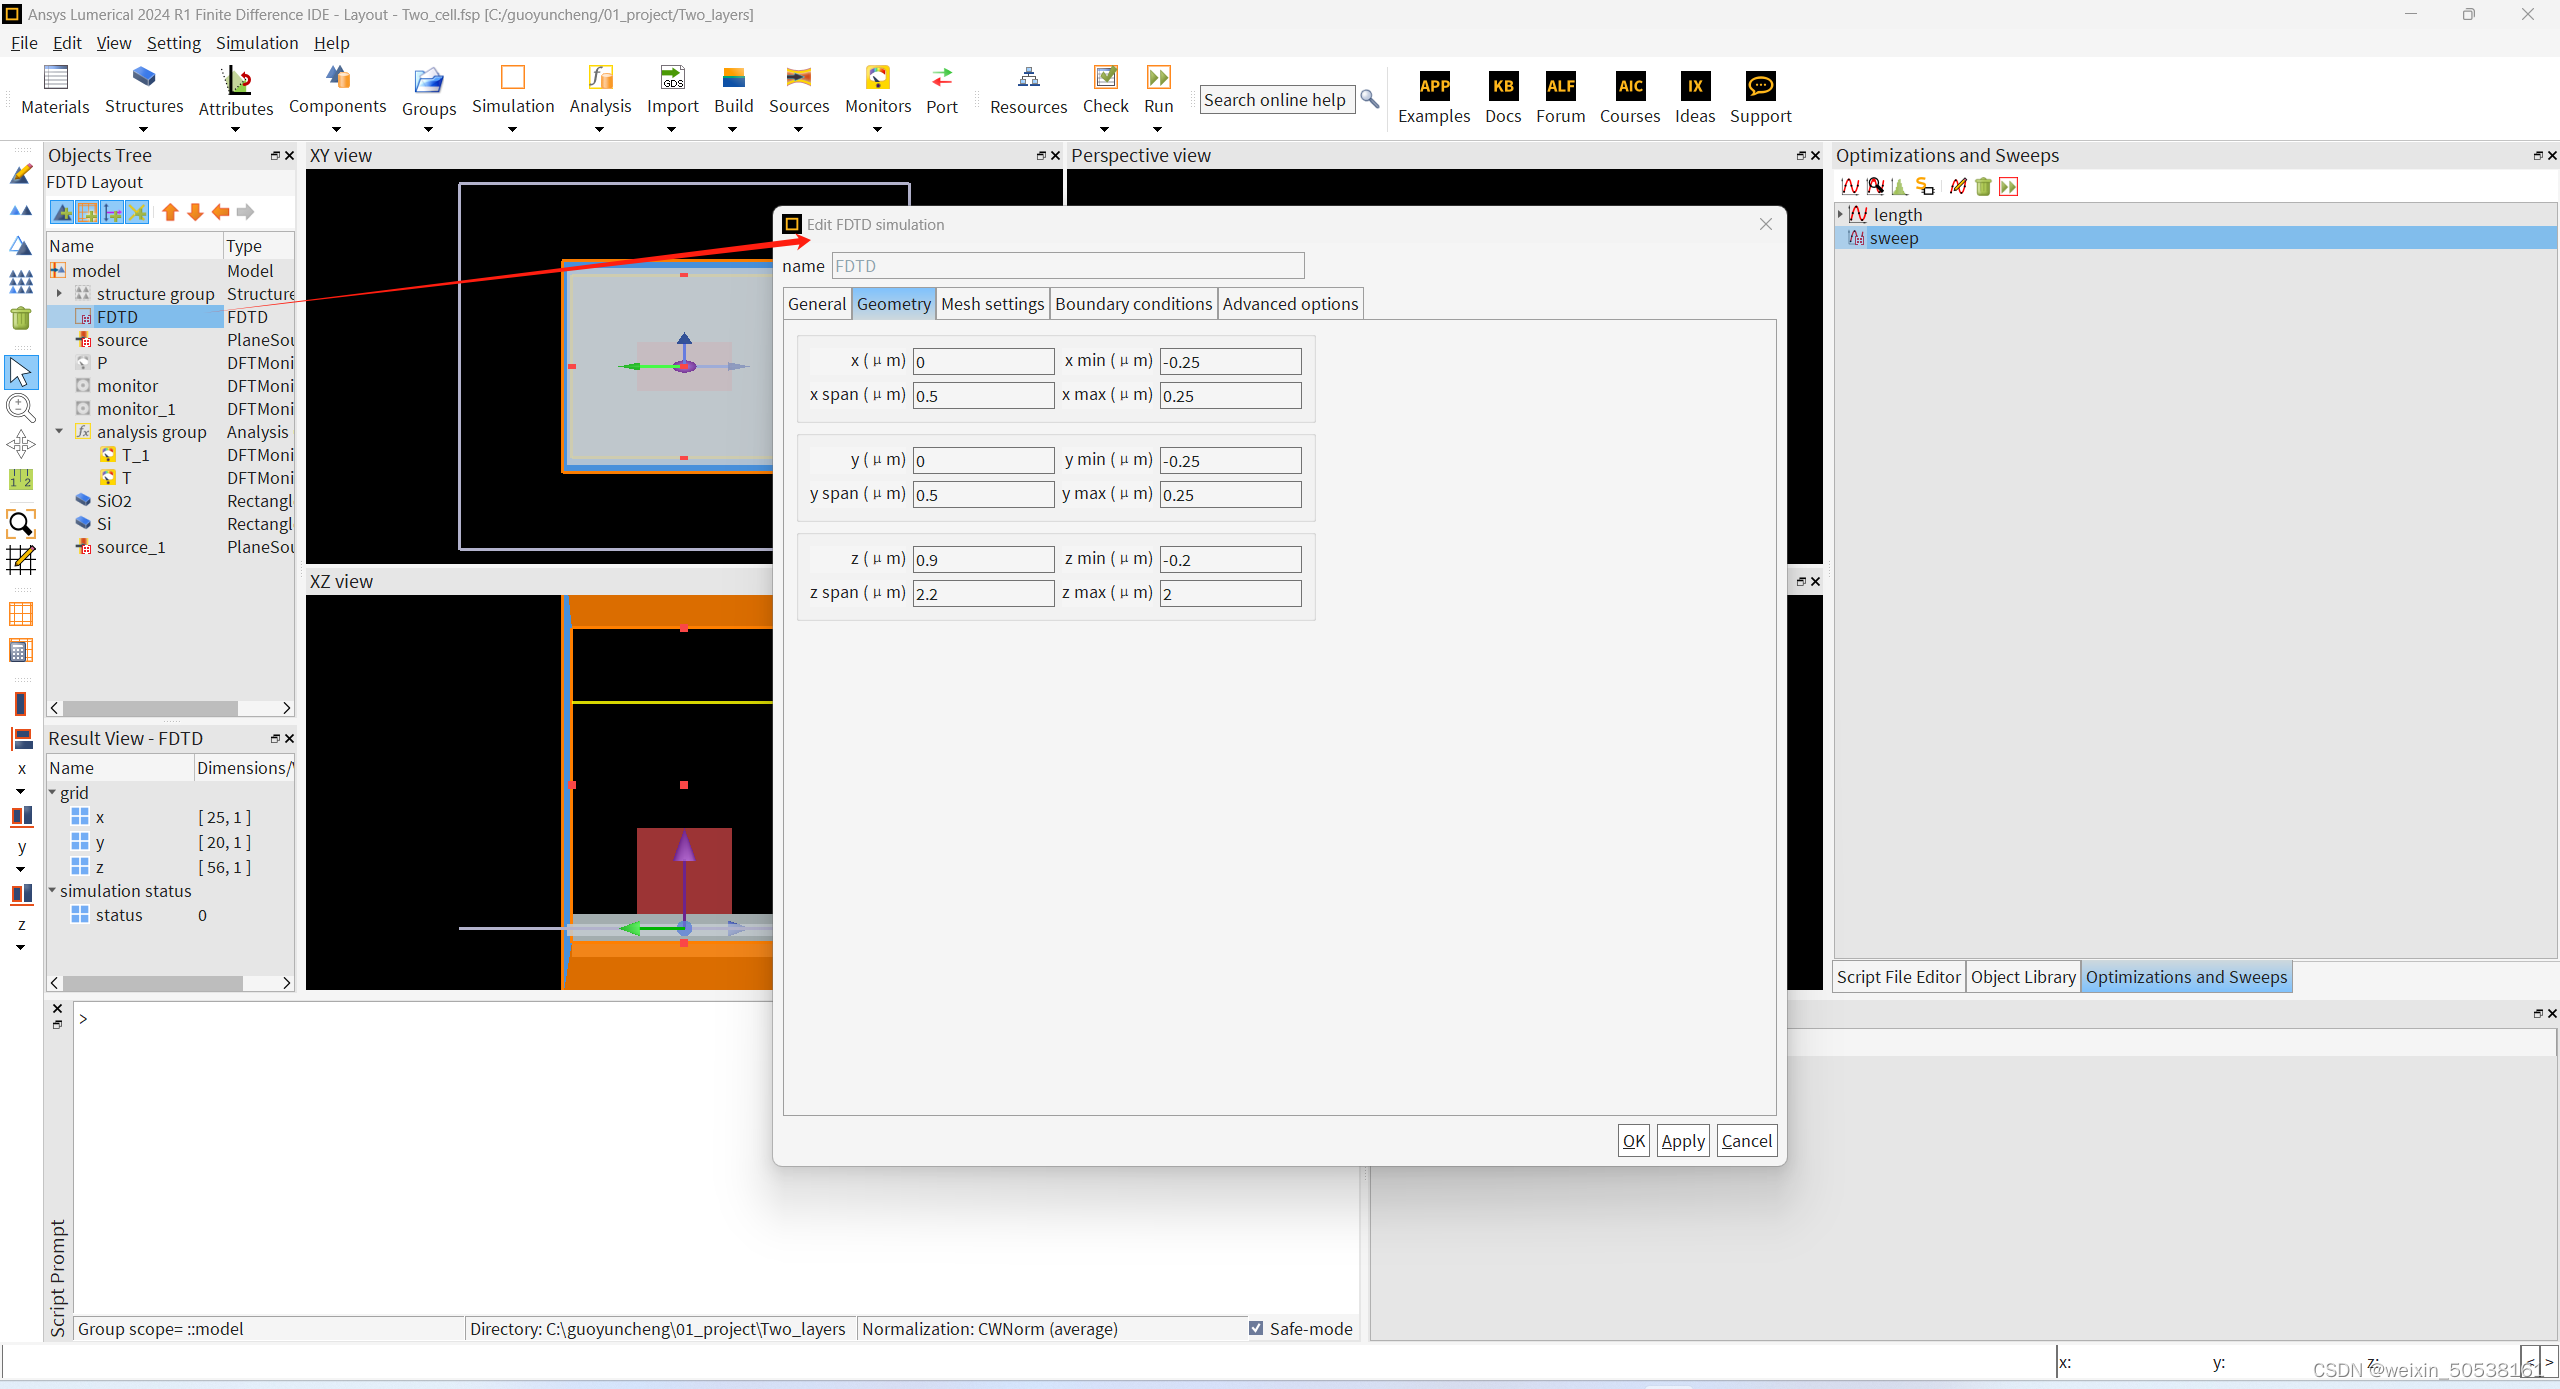Click the search magnifier next to online help
Screen dimensions: 2560x1389
tap(1368, 99)
